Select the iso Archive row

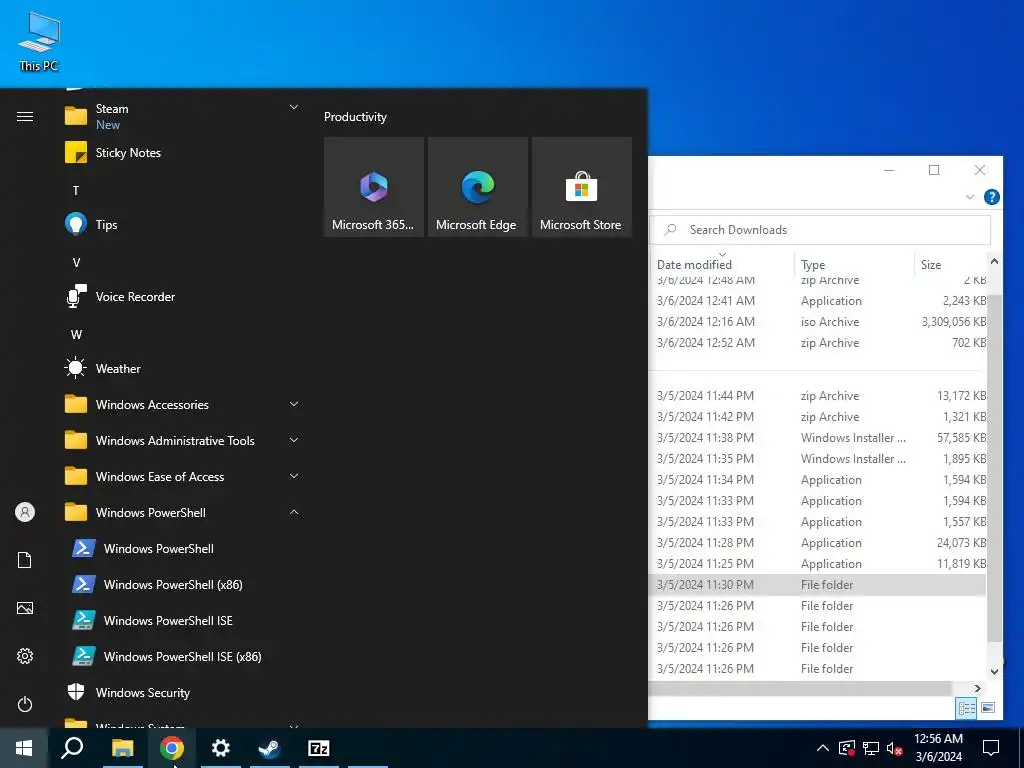point(819,322)
